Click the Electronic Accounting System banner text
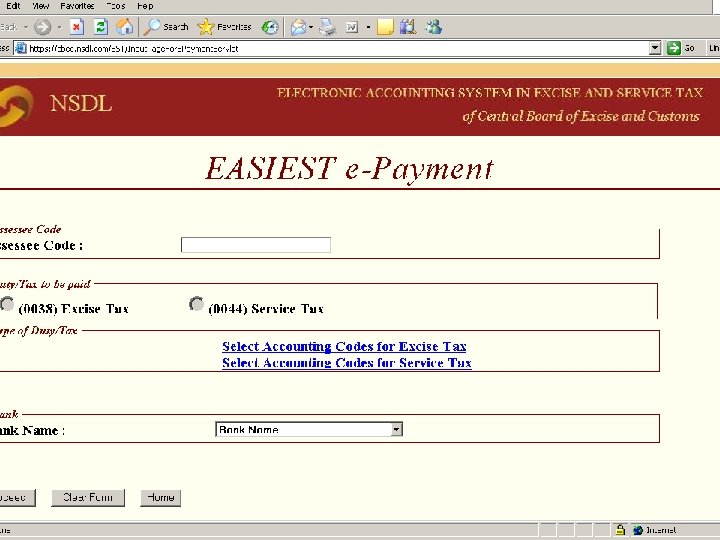Screen dimensions: 720x540 [489, 93]
